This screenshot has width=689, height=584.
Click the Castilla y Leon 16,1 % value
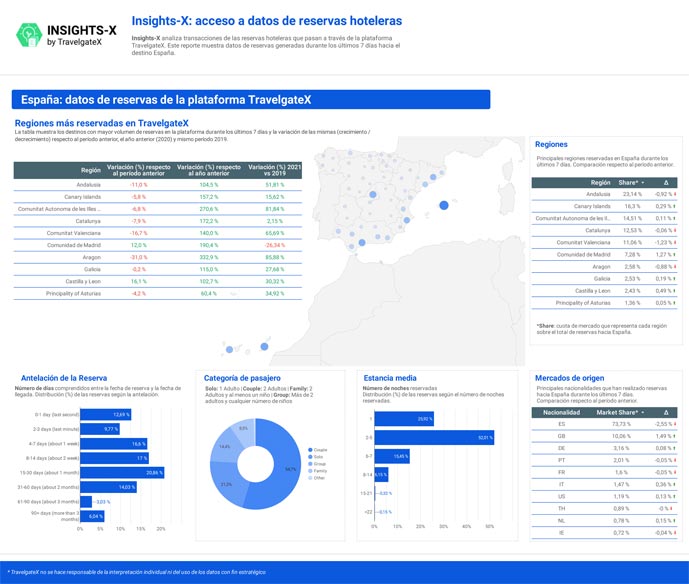point(139,281)
